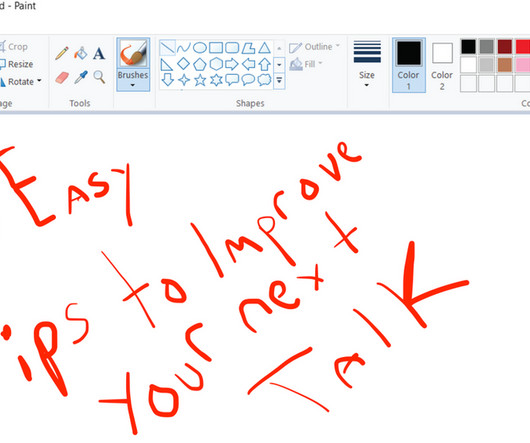The height and width of the screenshot is (443, 530).
Task: Open the shape Fill dropdown
Action: 306,64
